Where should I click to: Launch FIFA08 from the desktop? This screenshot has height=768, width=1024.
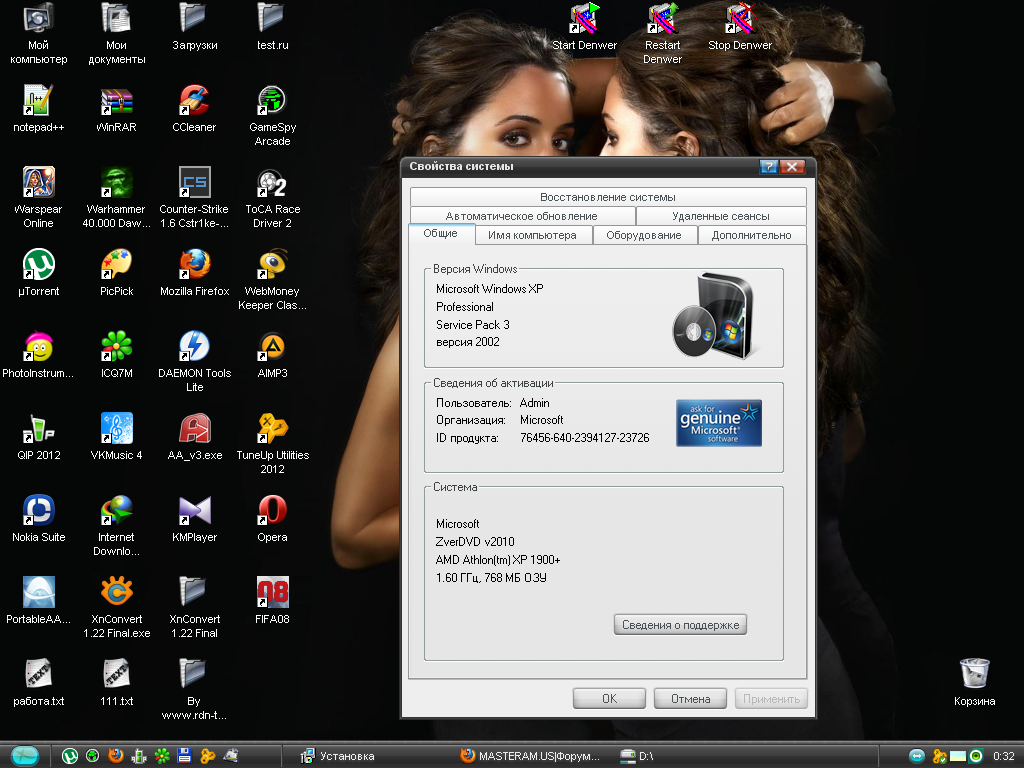(272, 601)
